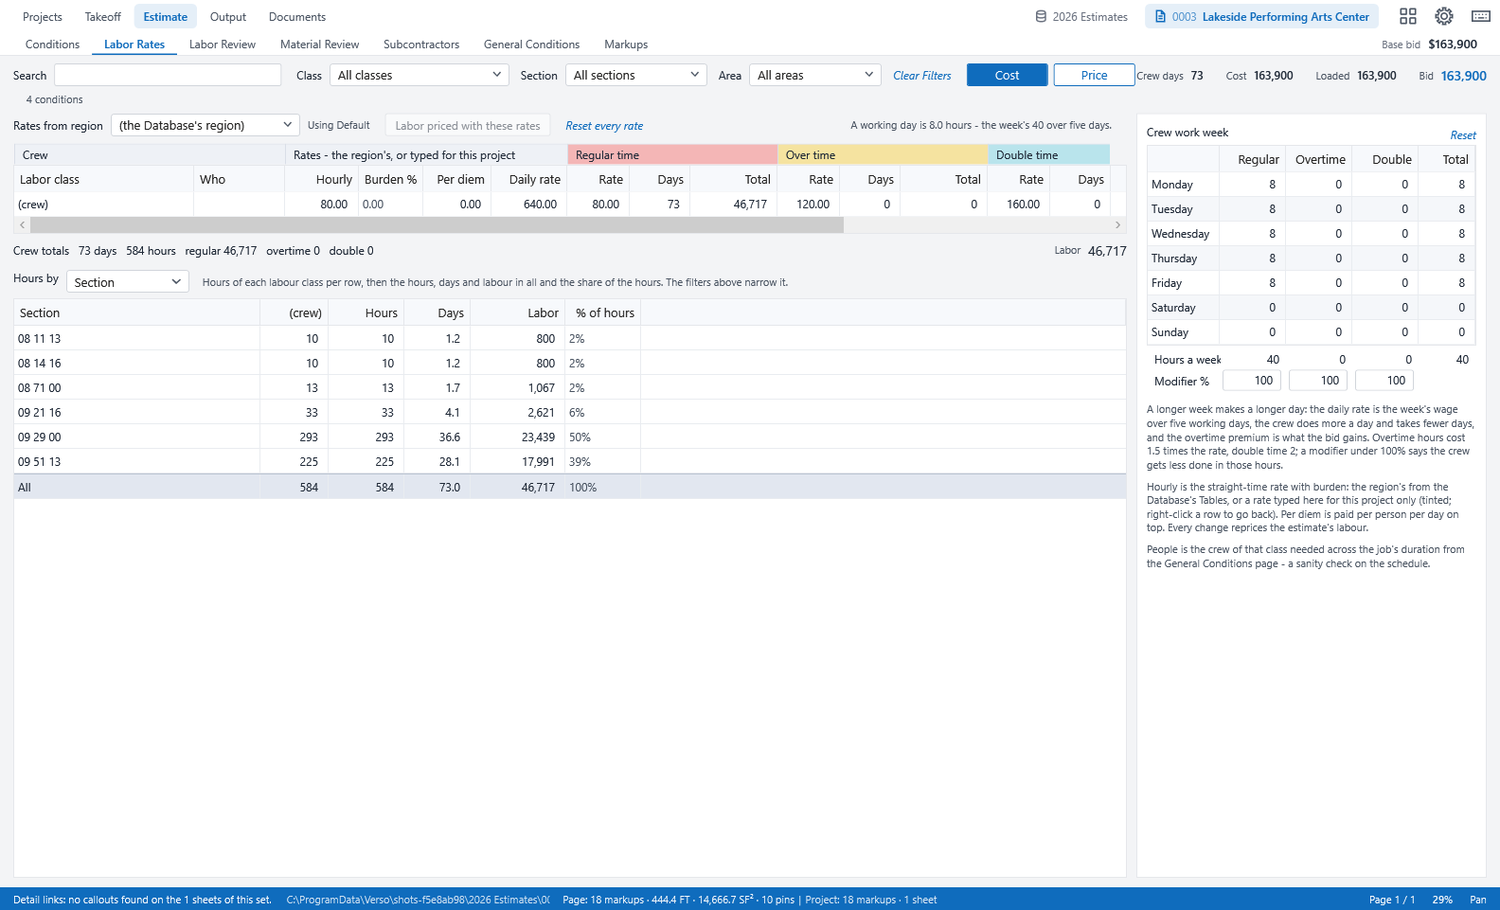Click Reset every rate link
The image size is (1500, 910).
[604, 126]
